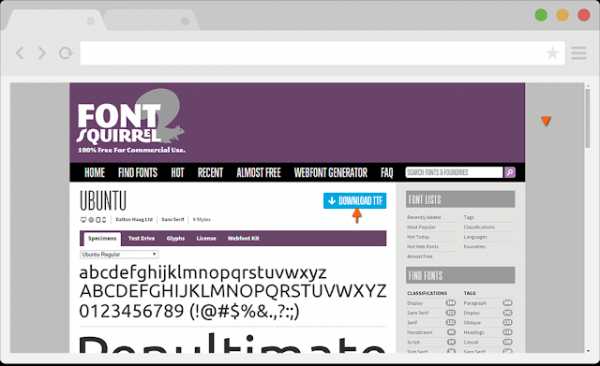The height and width of the screenshot is (366, 600).
Task: Click the browser forward arrow
Action: 42,53
